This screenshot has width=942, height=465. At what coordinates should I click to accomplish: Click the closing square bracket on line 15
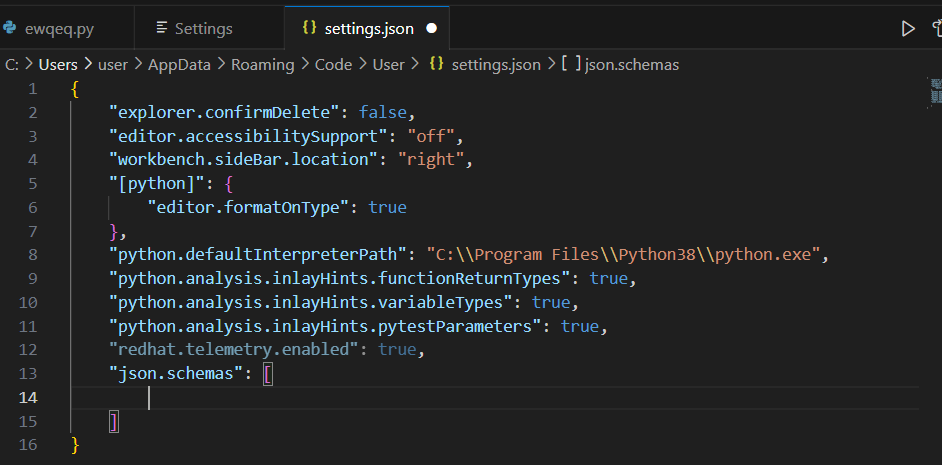pyautogui.click(x=114, y=422)
